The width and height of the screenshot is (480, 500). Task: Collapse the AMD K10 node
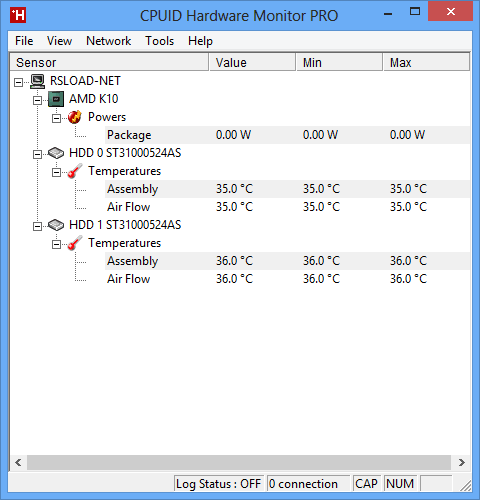pos(37,100)
